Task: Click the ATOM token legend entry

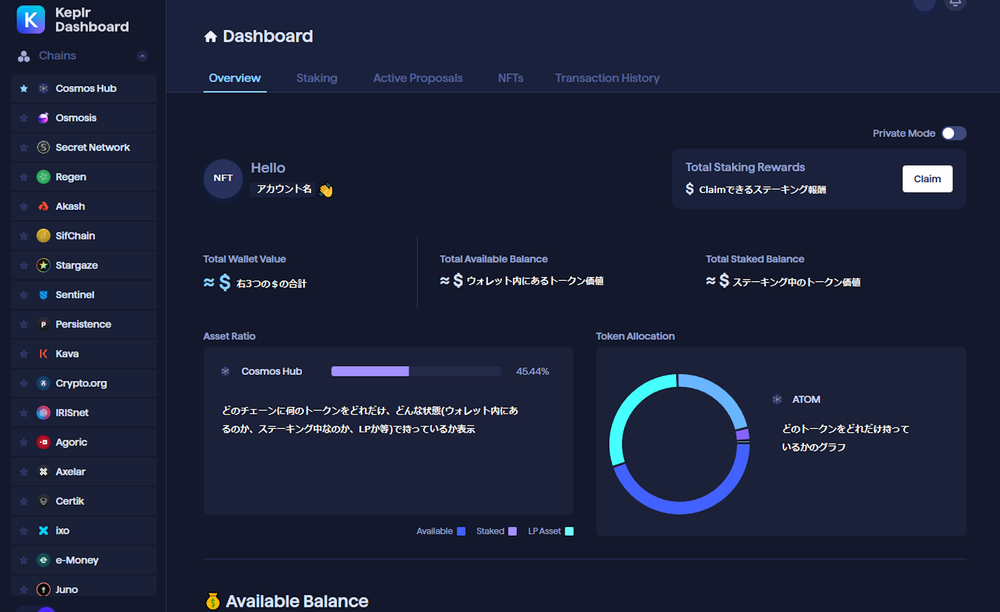Action: (796, 399)
